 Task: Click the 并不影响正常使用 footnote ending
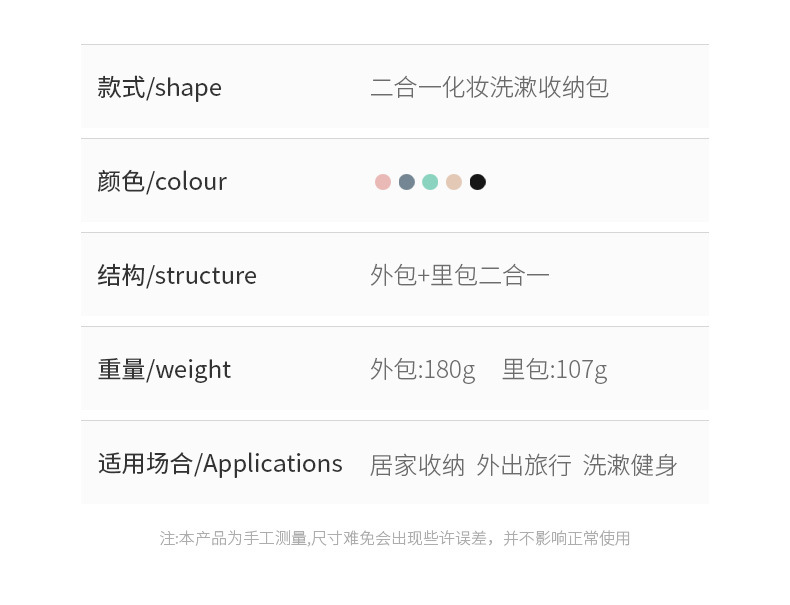pyautogui.click(x=566, y=538)
